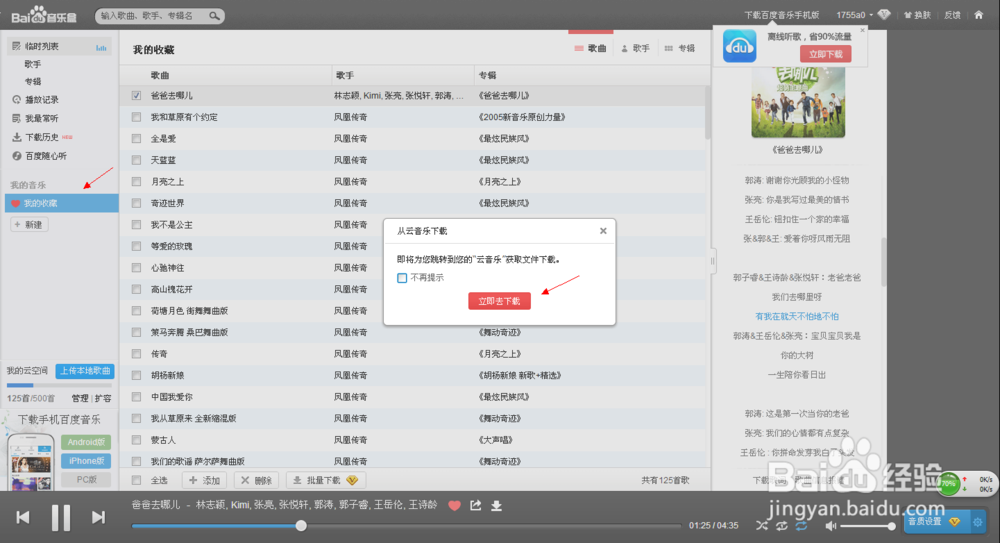1000x543 pixels.
Task: Click 上传本地歌曲 upload button
Action: click(x=85, y=371)
